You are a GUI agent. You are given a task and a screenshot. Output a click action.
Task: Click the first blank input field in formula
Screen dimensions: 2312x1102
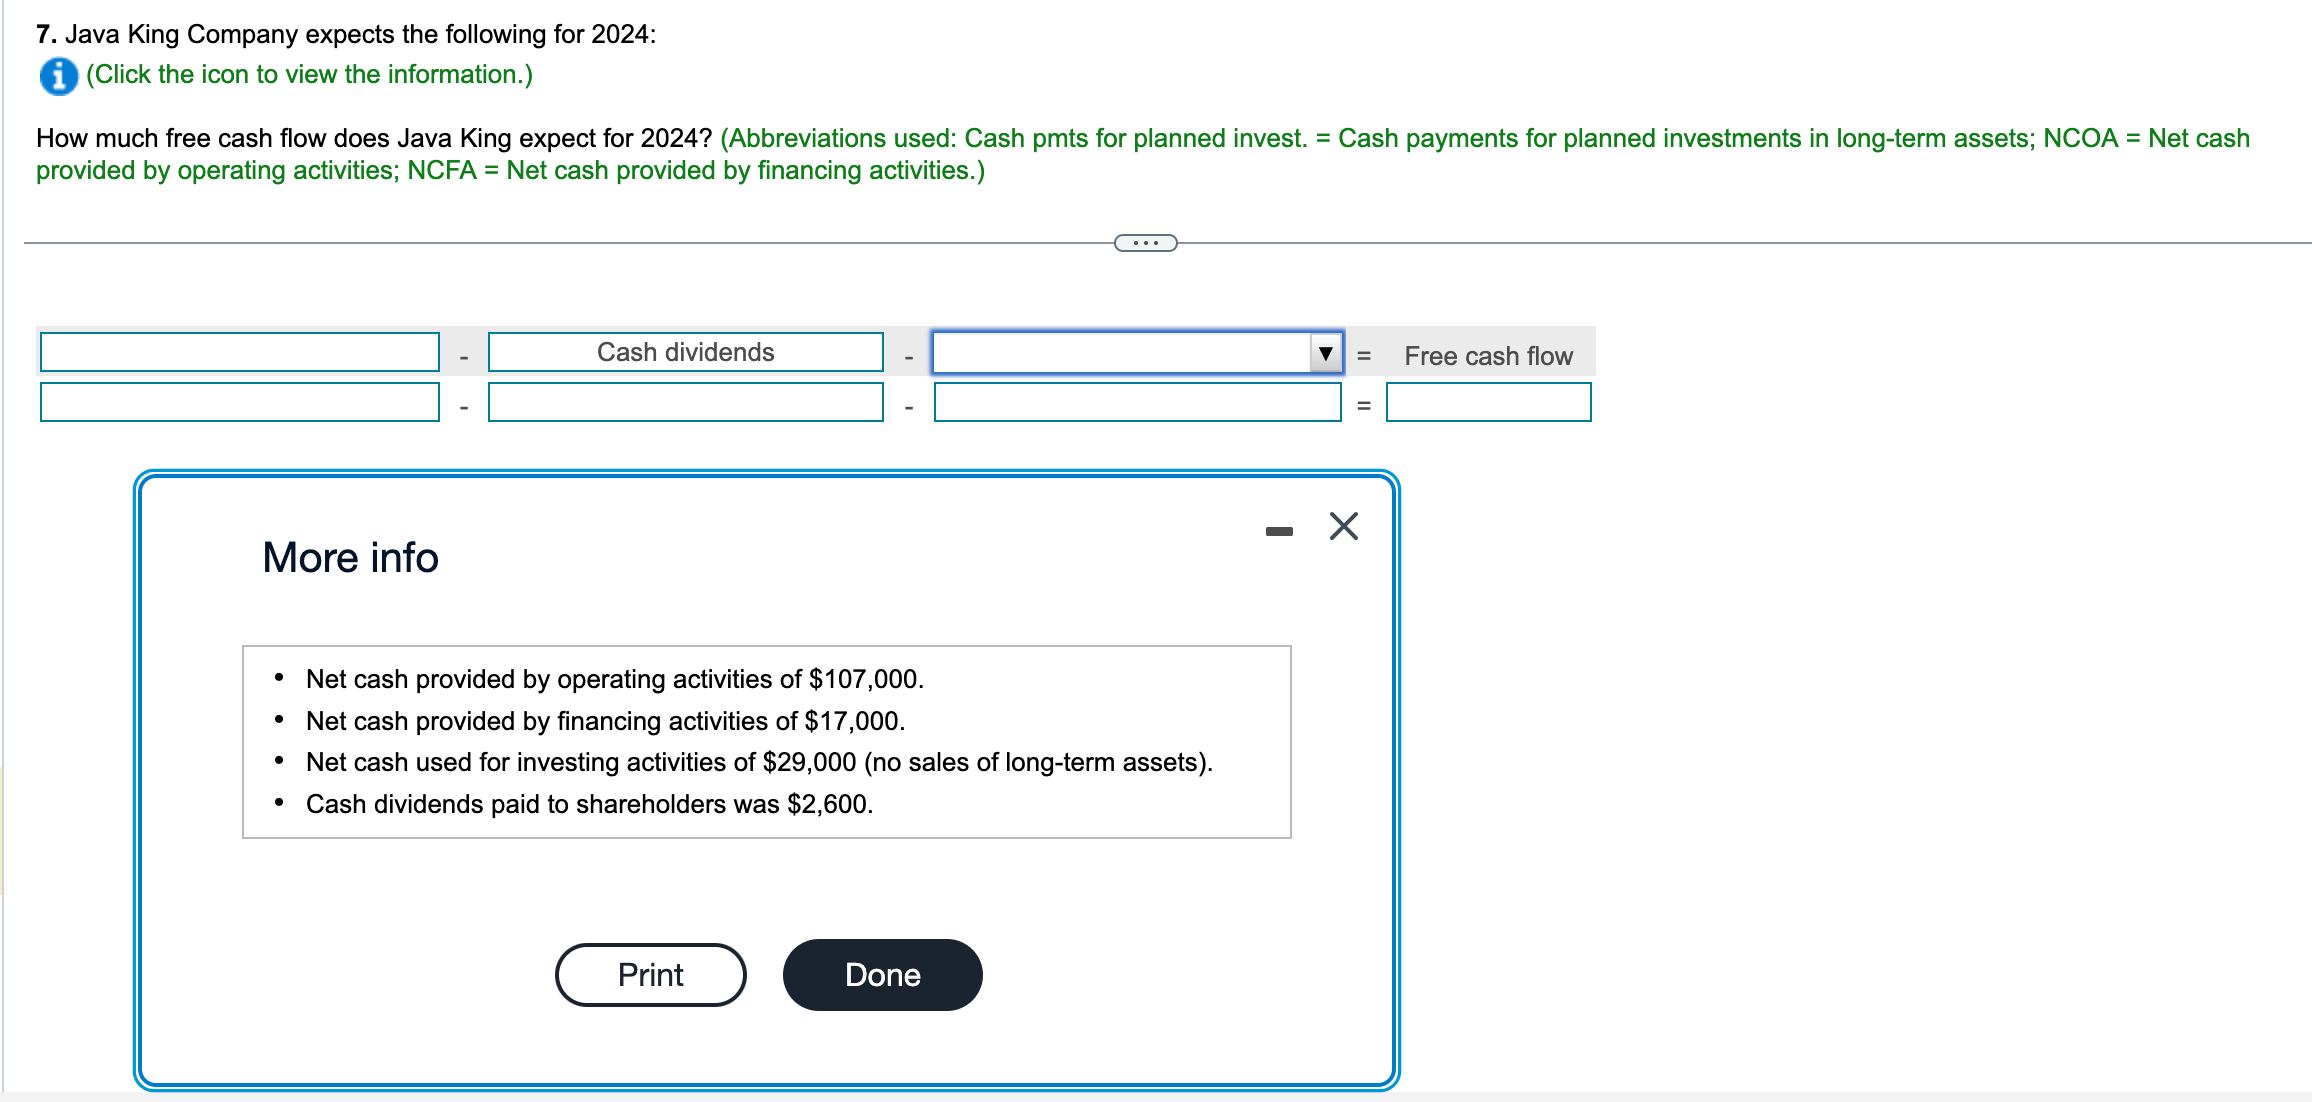click(238, 351)
